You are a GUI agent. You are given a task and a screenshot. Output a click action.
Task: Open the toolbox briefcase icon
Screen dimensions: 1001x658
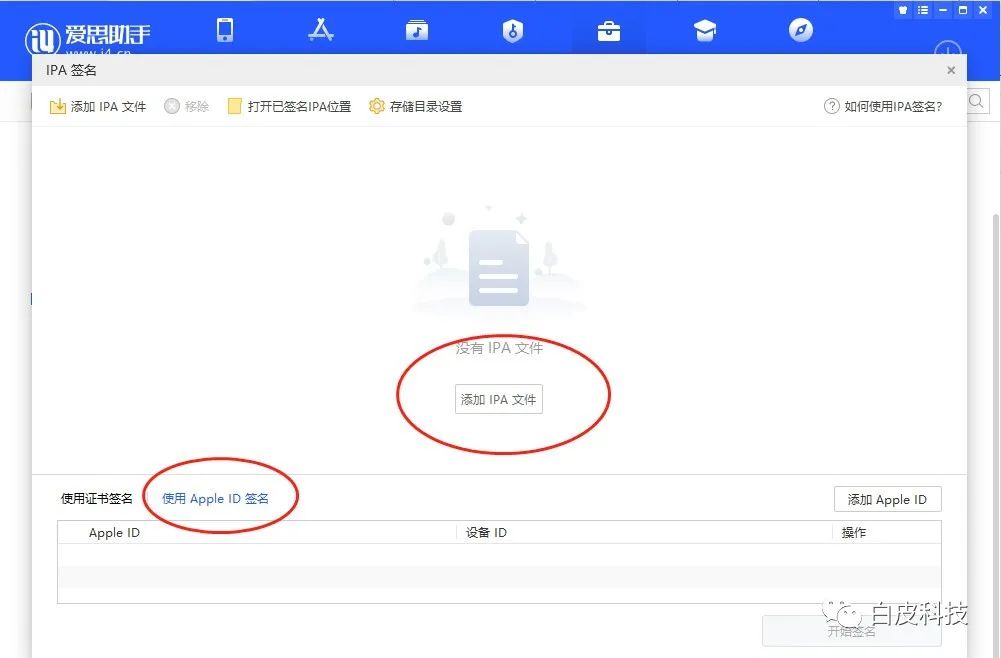(608, 31)
